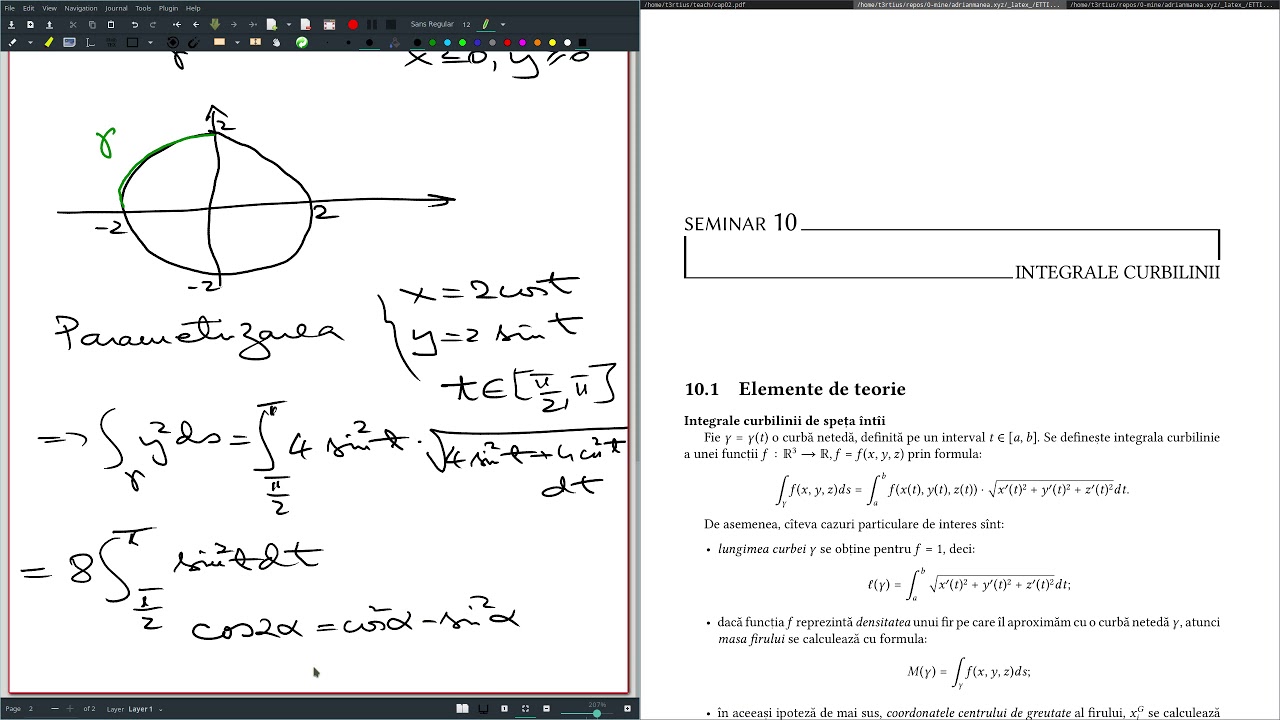Screen dimensions: 1280x720
Task: Click the Sans Regular 12 font button
Action: (440, 24)
